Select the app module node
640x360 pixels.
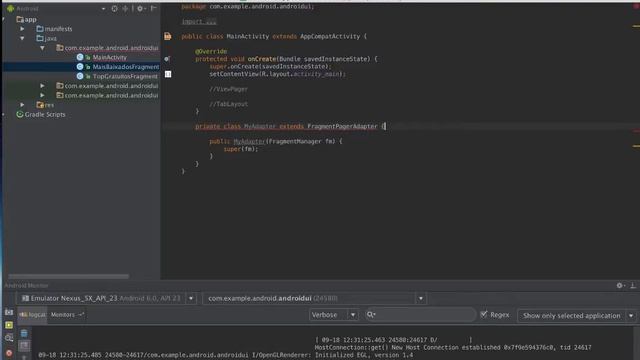[27, 20]
